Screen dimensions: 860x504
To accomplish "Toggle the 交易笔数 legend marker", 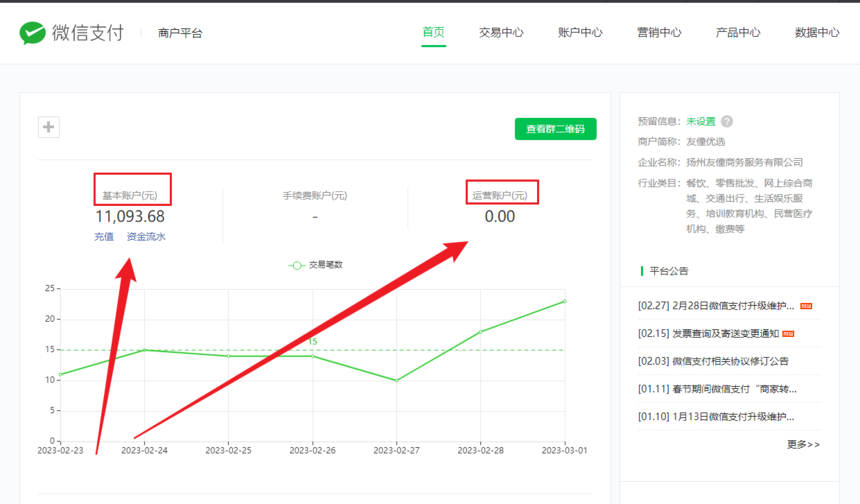I will [297, 265].
